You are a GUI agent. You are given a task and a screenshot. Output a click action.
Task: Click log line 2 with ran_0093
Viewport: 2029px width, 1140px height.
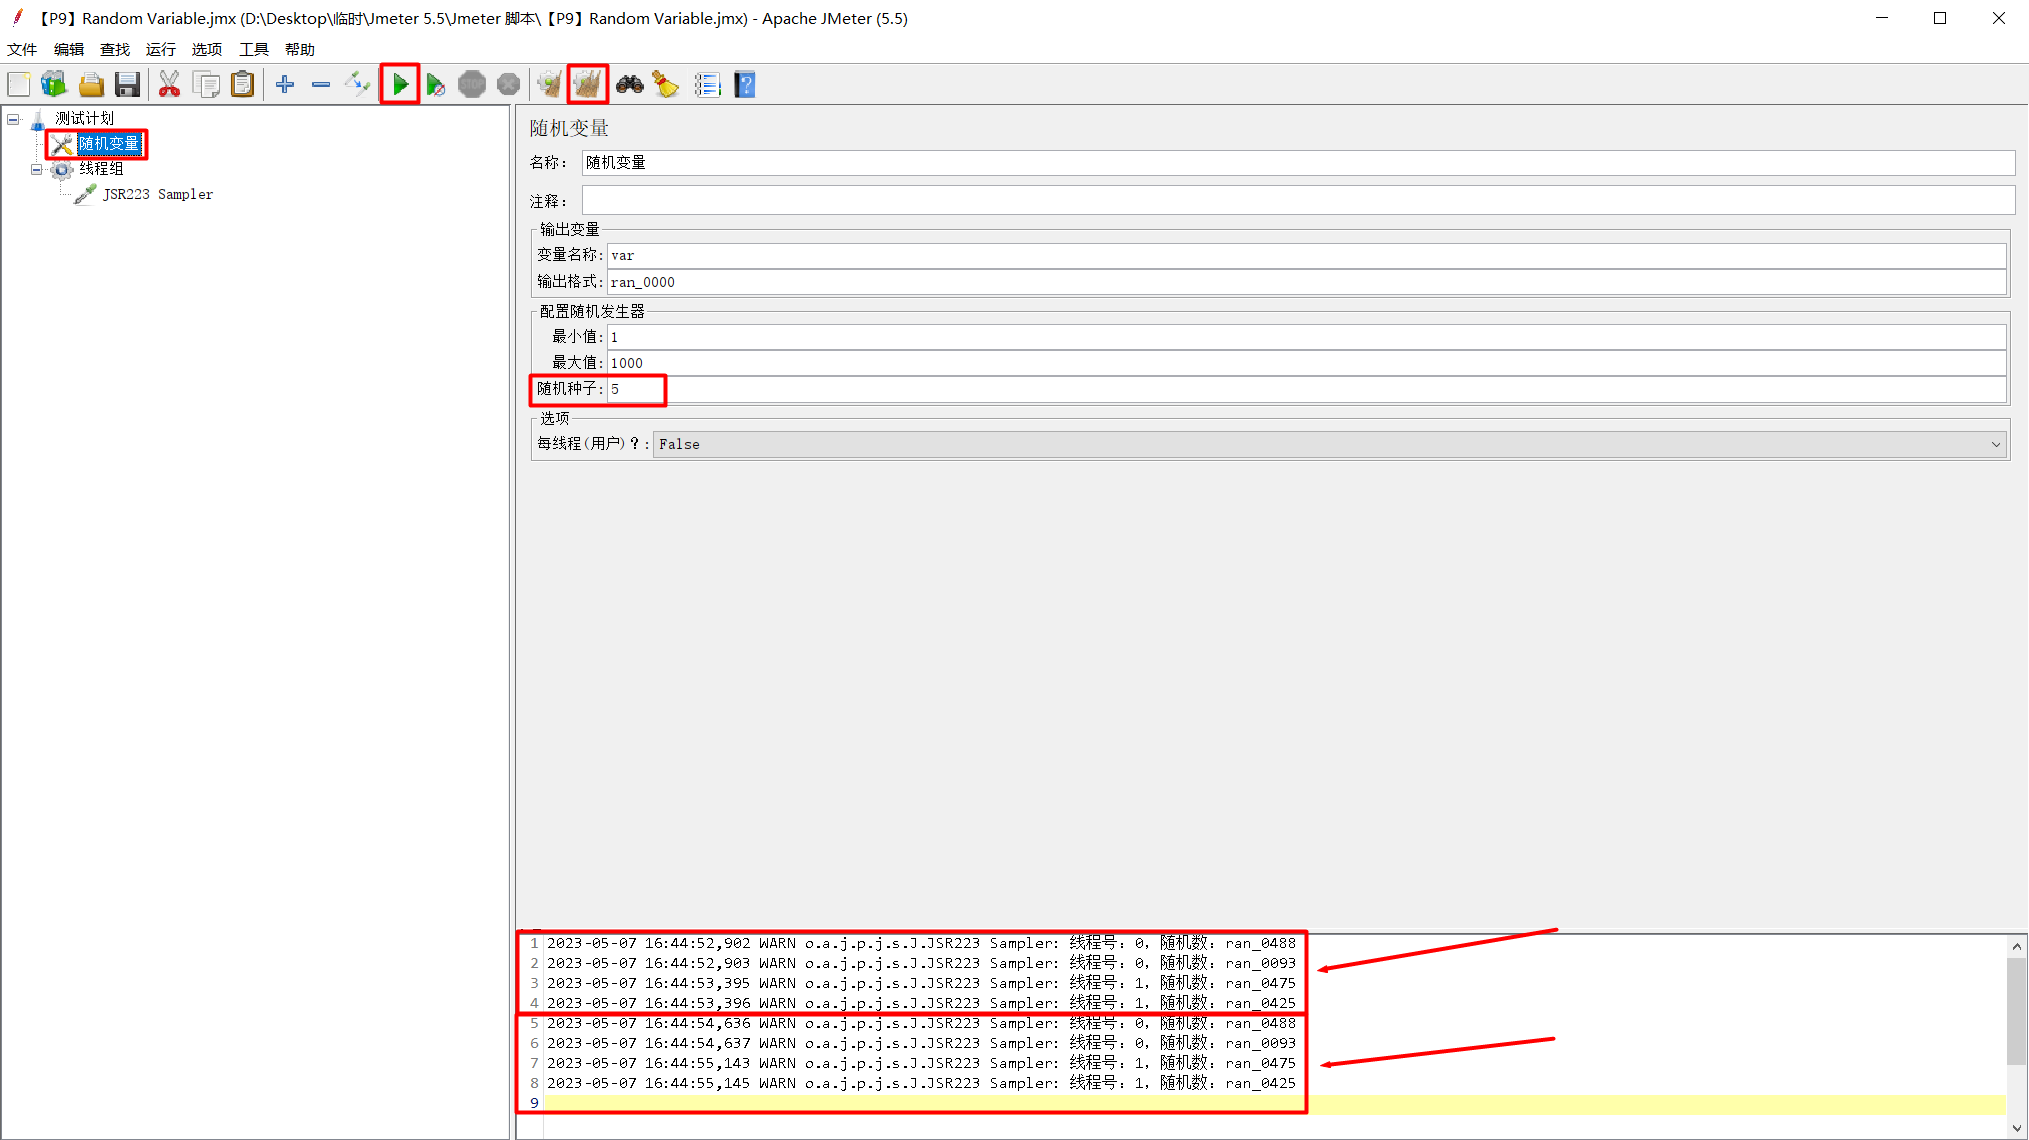(921, 963)
